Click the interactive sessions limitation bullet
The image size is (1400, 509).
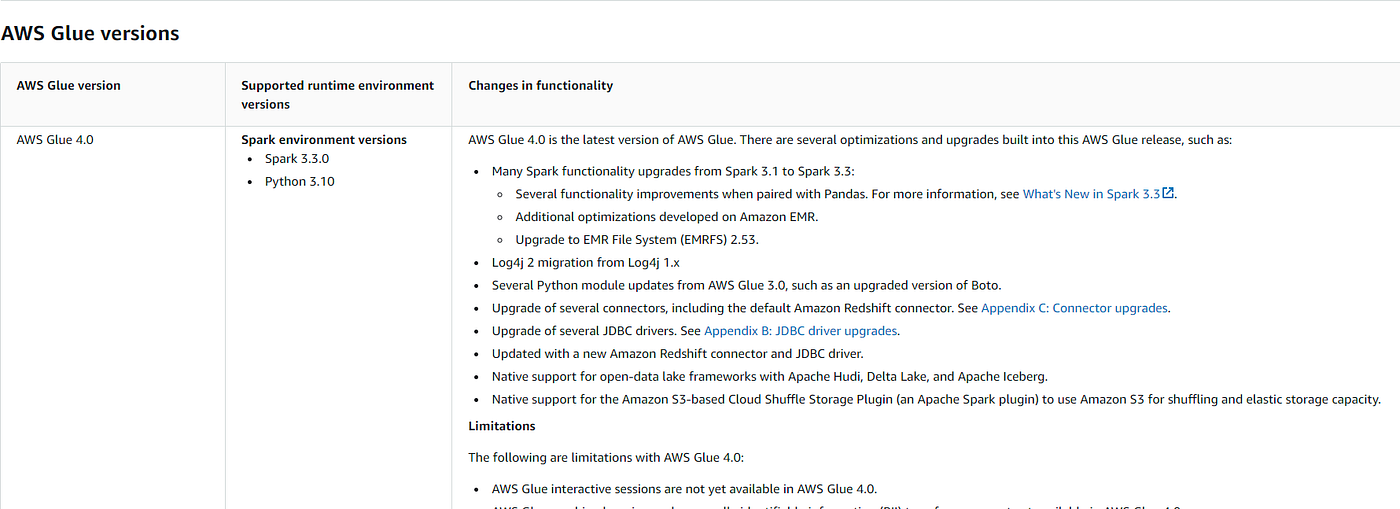point(684,489)
